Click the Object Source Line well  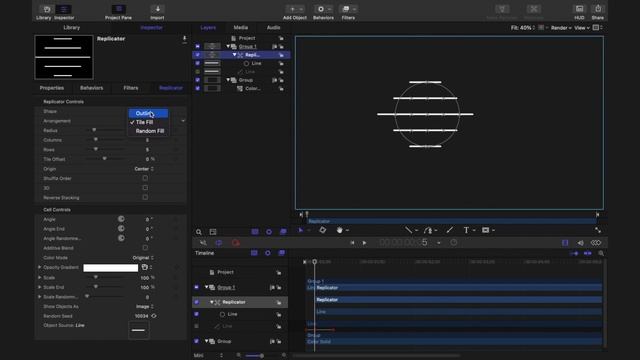[x=139, y=330]
